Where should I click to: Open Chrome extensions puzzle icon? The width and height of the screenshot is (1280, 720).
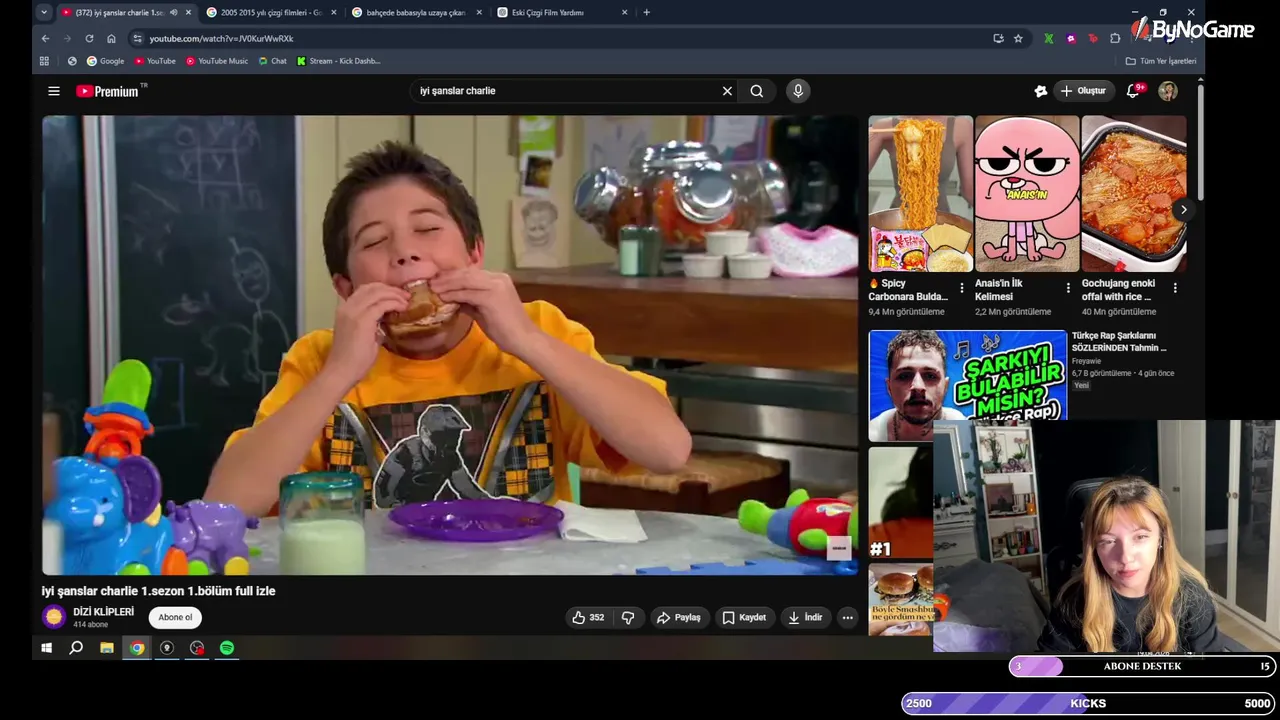[x=1115, y=38]
